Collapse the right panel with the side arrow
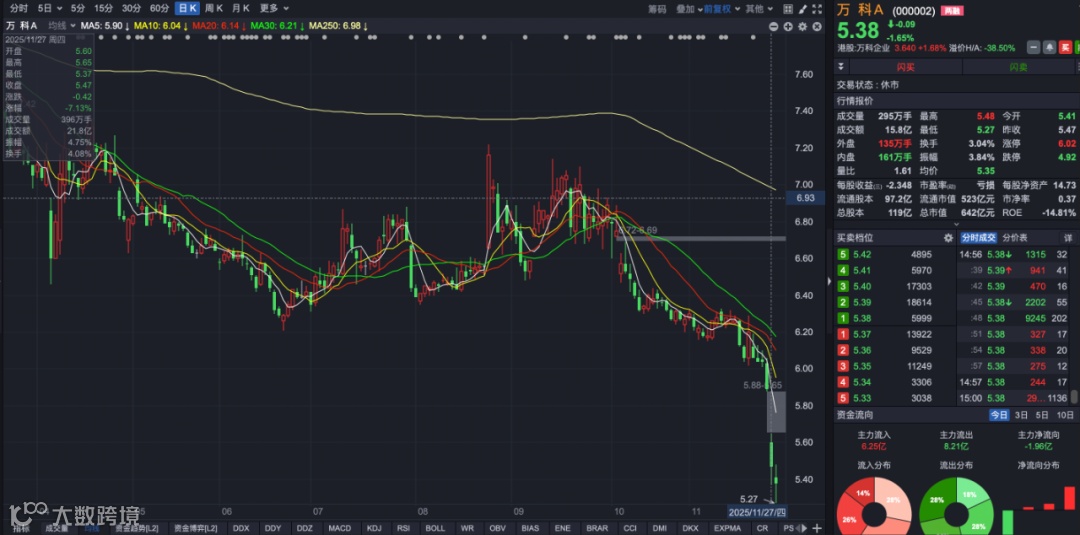This screenshot has width=1080, height=535. tap(829, 281)
